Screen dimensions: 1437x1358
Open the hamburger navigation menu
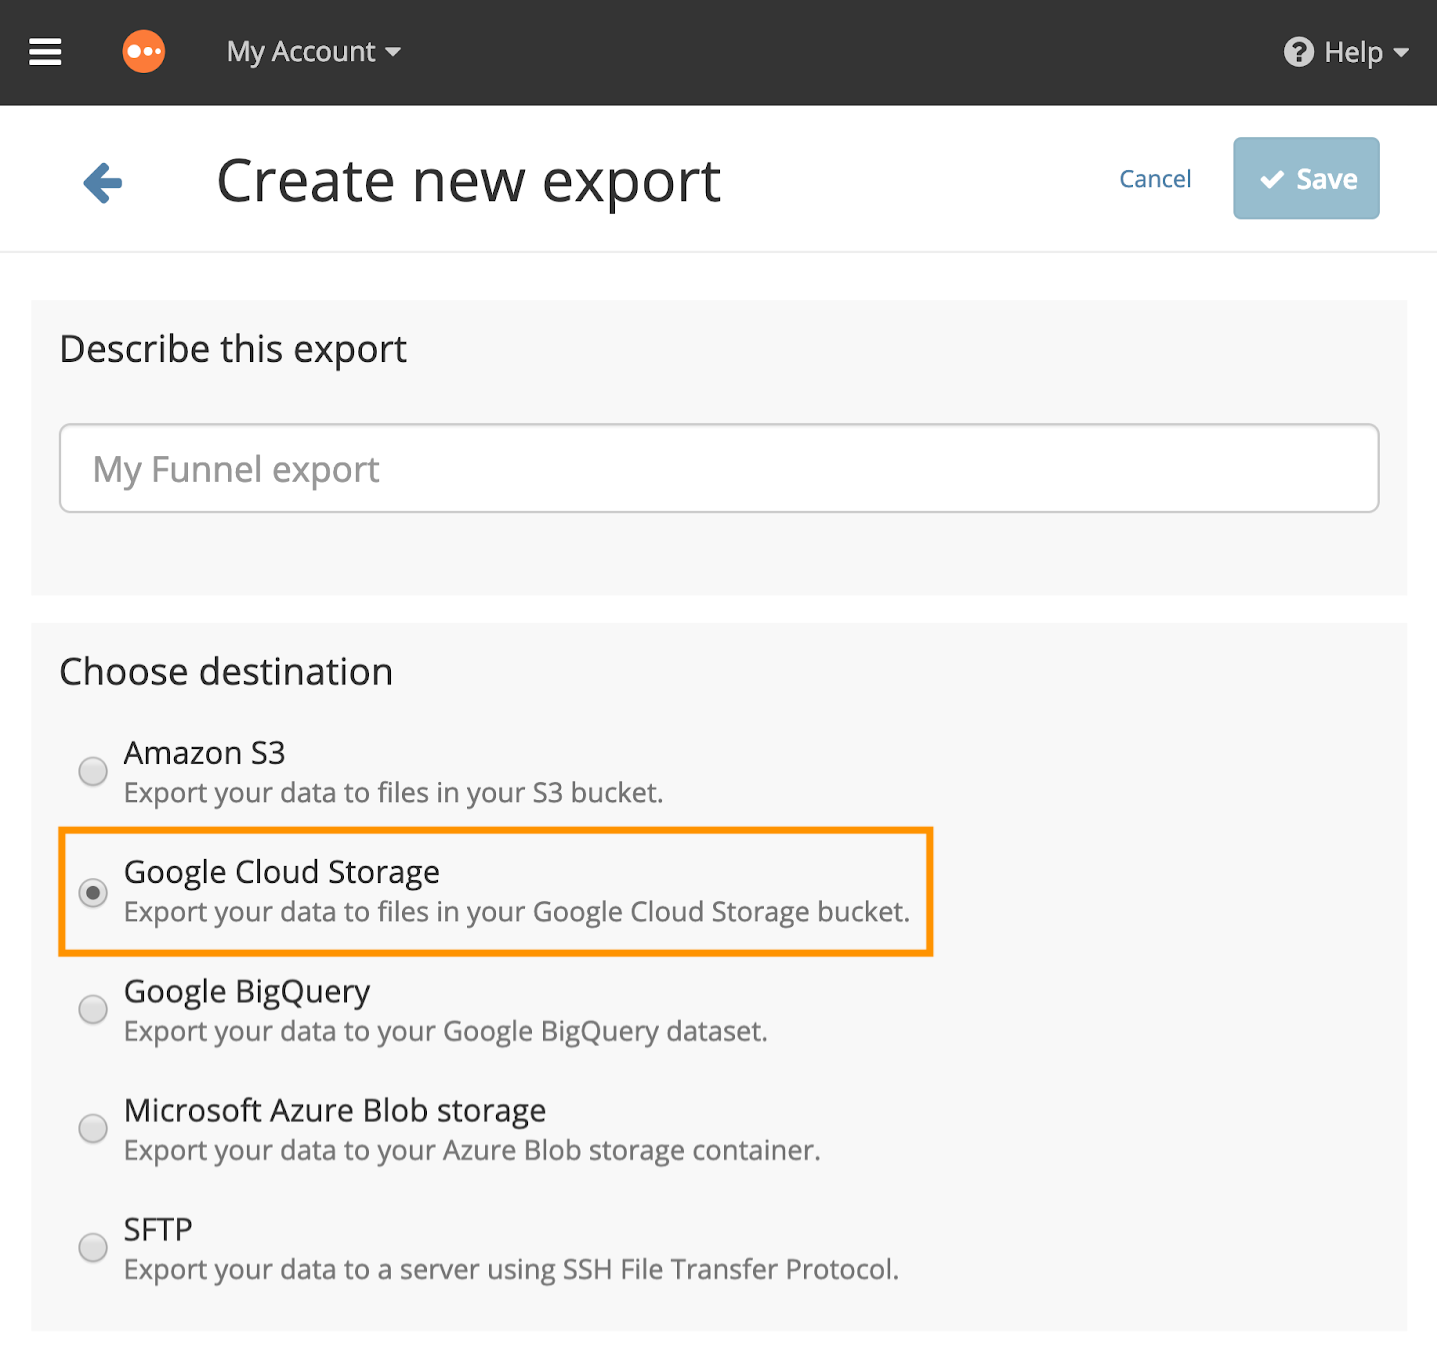[x=45, y=52]
